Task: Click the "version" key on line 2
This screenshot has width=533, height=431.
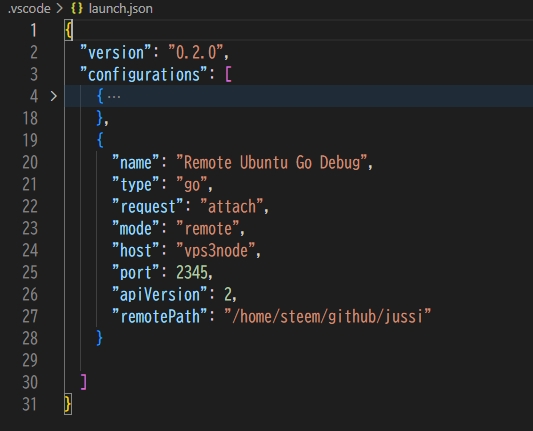Action: 116,52
